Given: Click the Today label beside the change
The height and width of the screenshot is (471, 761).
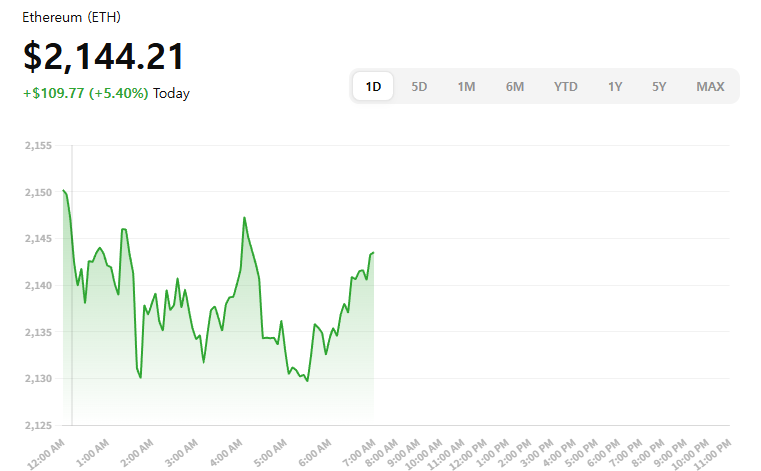Looking at the screenshot, I should [171, 93].
